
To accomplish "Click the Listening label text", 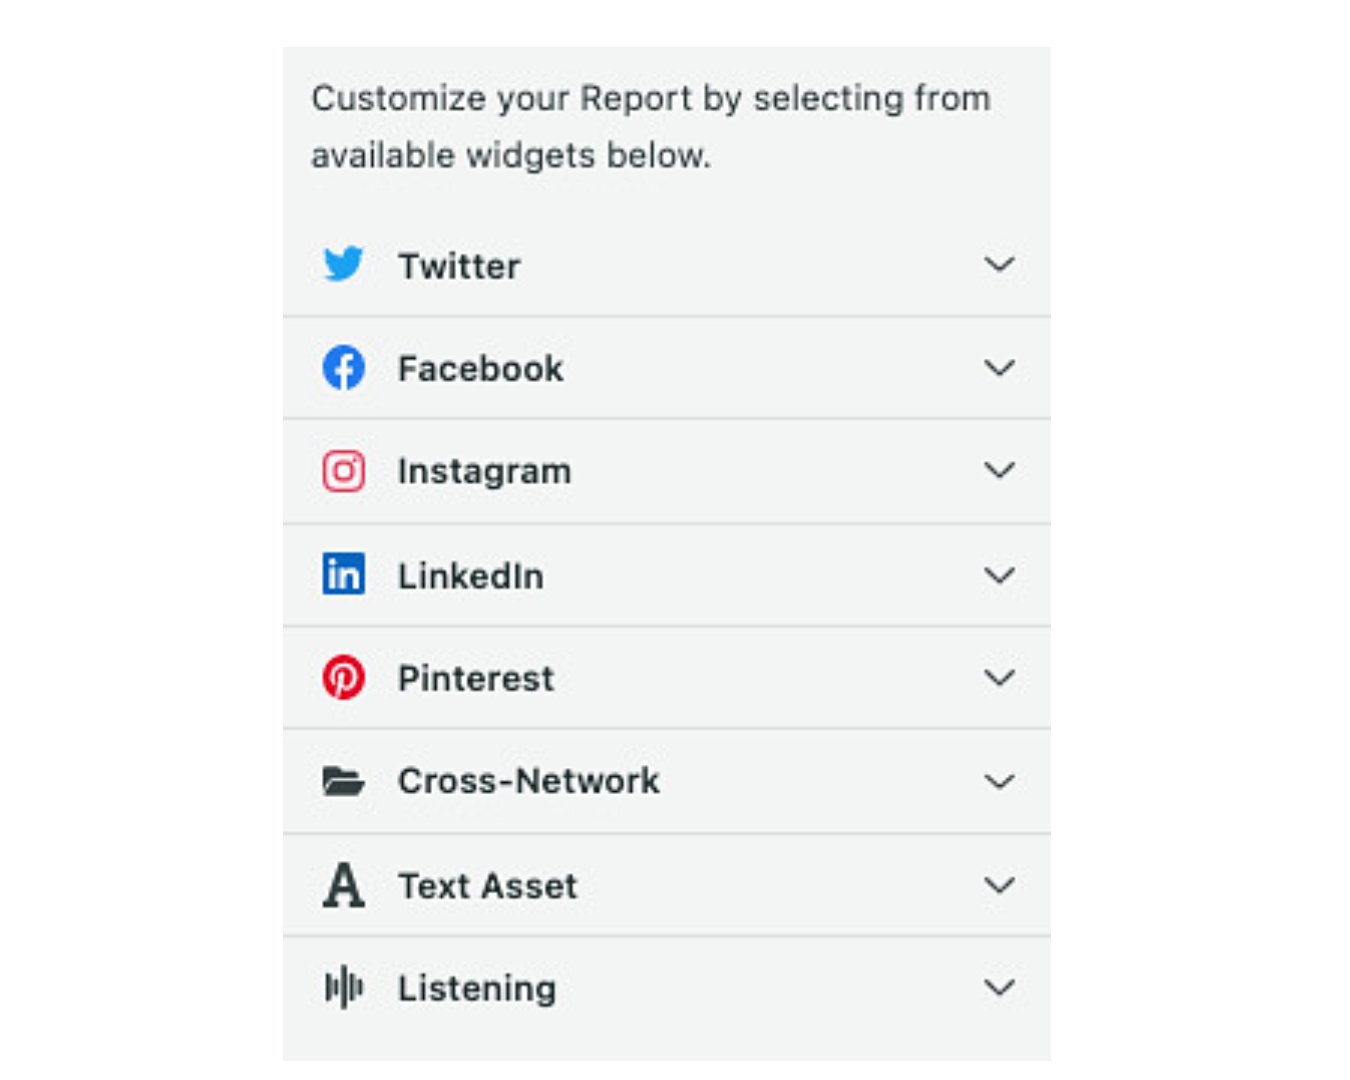I will point(478,988).
